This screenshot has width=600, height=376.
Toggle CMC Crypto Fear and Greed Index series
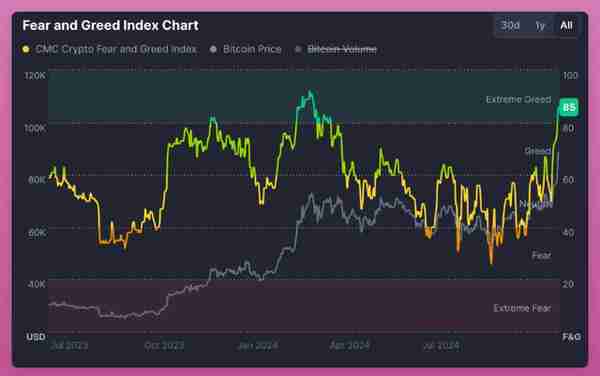116,49
